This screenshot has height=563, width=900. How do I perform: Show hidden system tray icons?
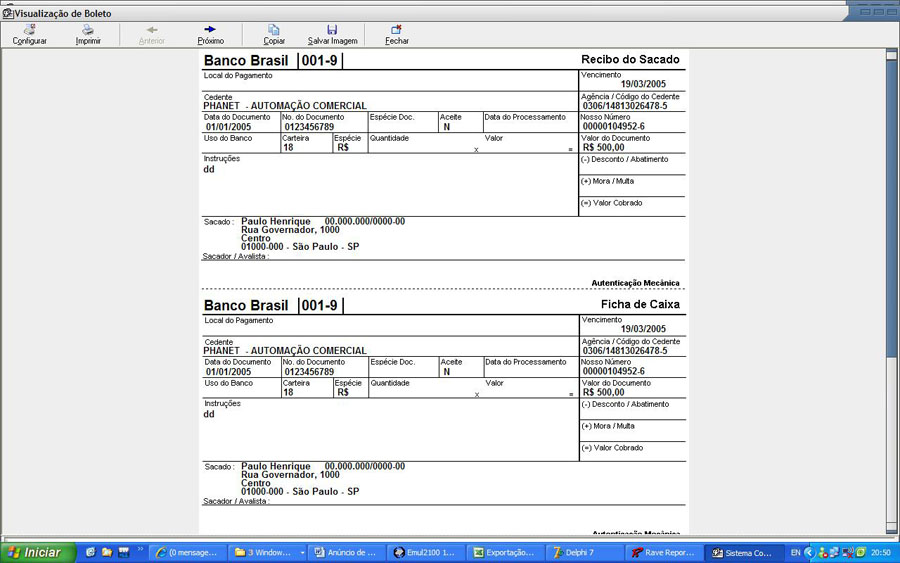[808, 552]
